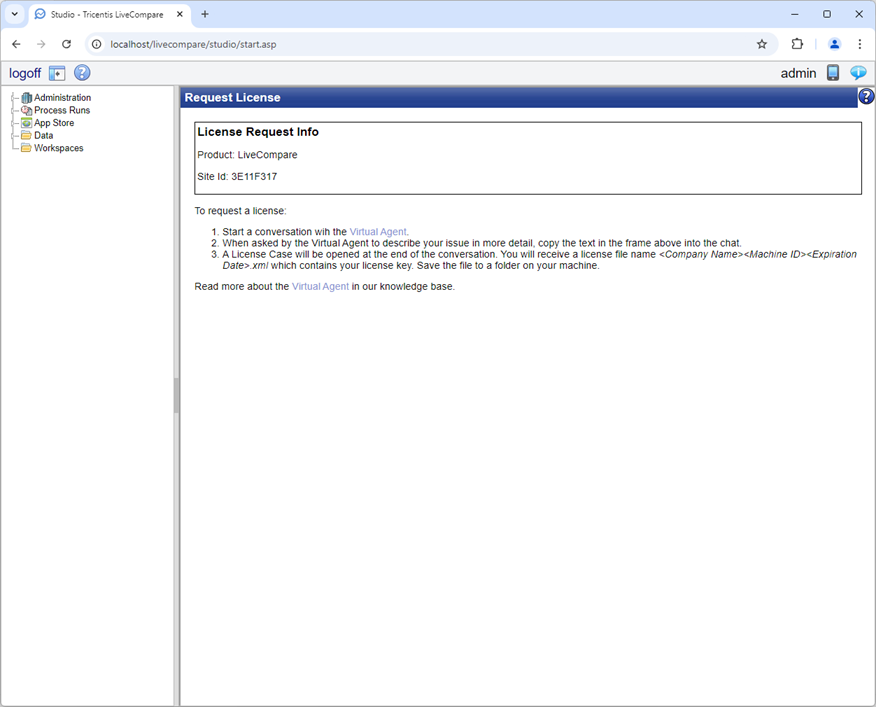Viewport: 876px width, 707px height.
Task: Open the blue info bubble icon
Action: pos(858,72)
